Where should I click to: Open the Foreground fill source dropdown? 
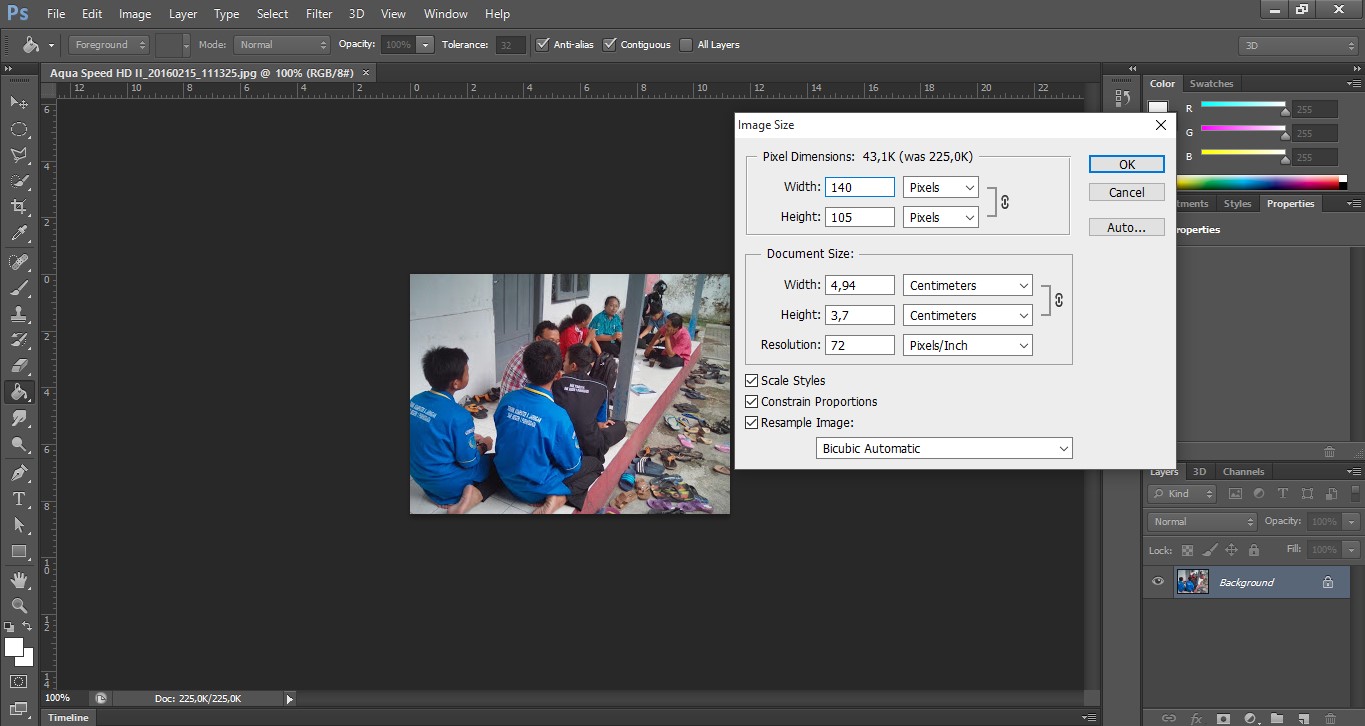109,45
